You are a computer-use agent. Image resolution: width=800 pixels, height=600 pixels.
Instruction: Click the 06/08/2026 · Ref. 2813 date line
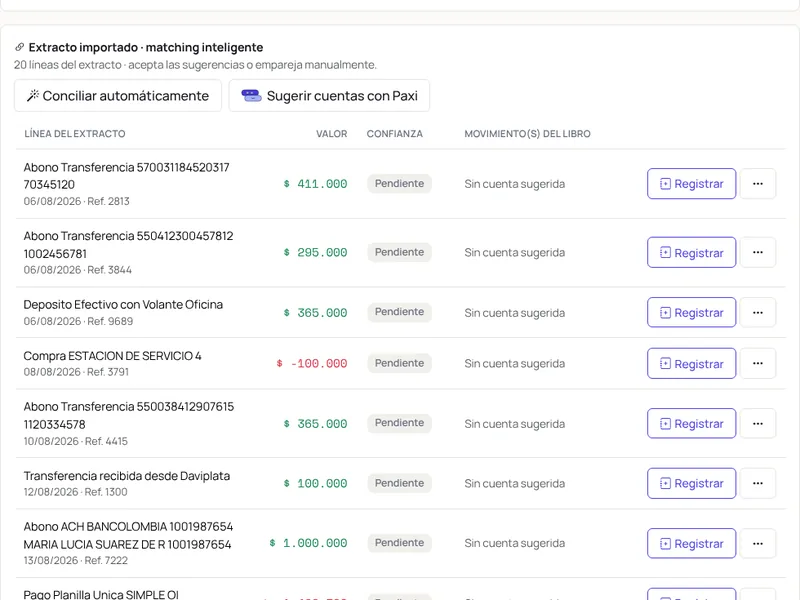(x=77, y=201)
